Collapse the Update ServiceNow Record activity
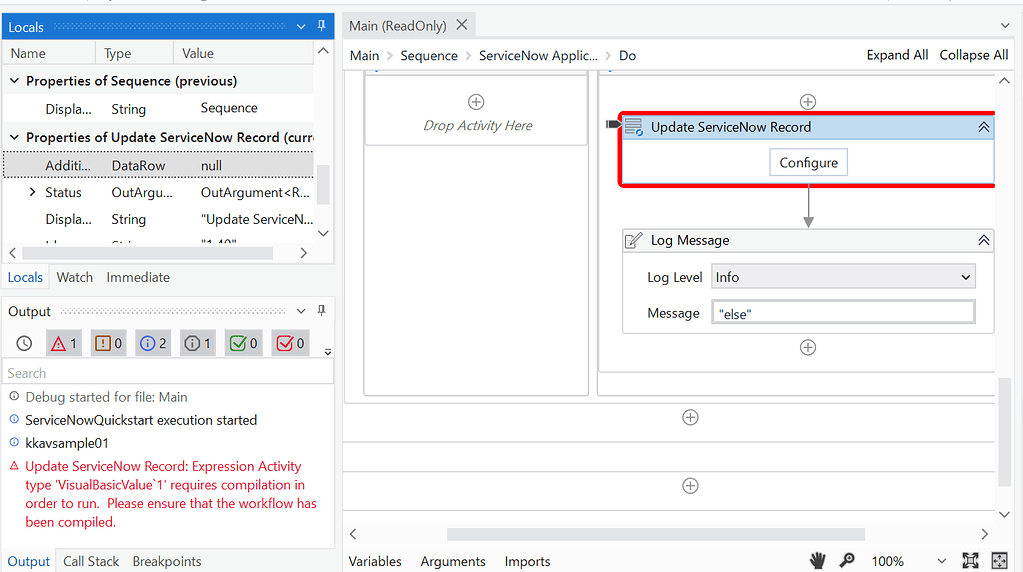The height and width of the screenshot is (572, 1023). (984, 127)
